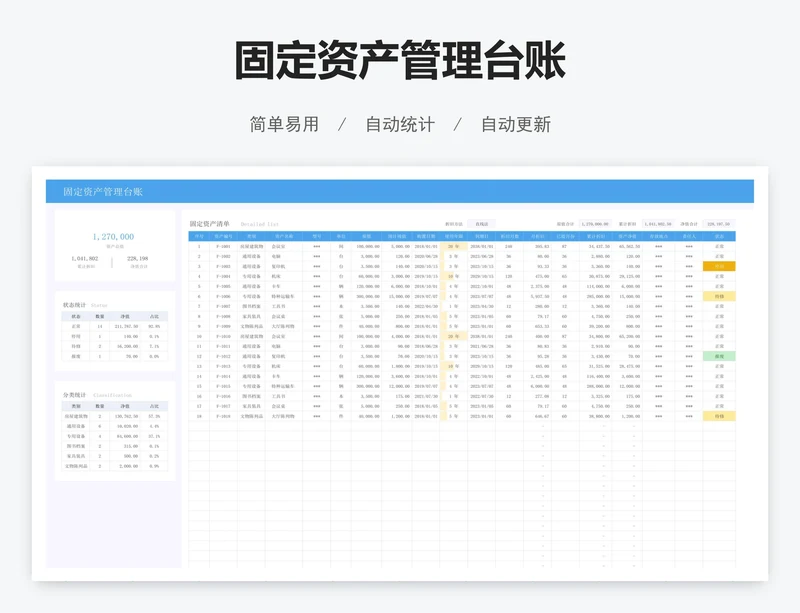
Task: Select the blue banner title 固定资产管理台账
Action: tap(103, 192)
